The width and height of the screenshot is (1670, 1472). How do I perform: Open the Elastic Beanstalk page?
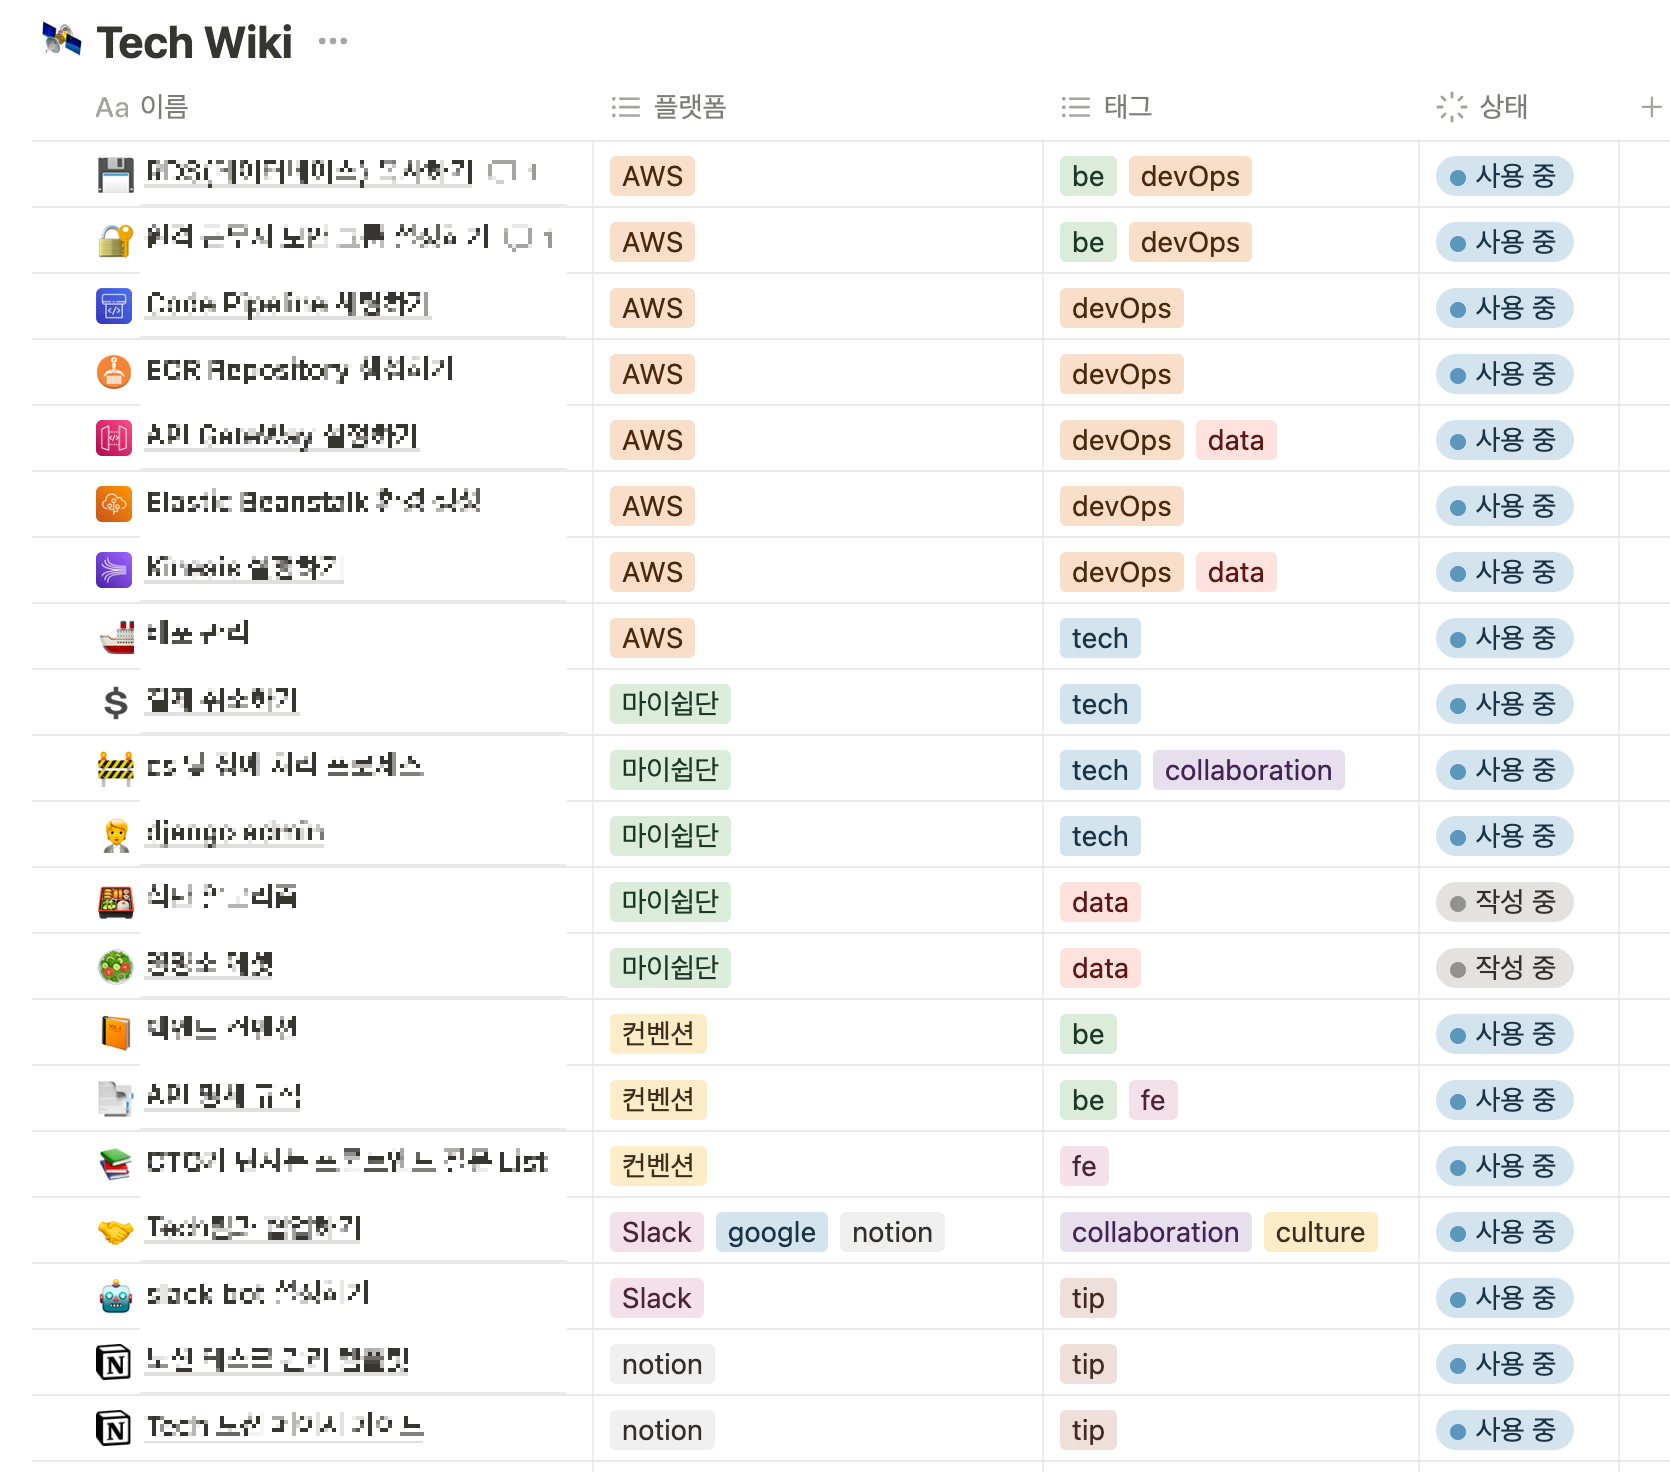(x=313, y=501)
